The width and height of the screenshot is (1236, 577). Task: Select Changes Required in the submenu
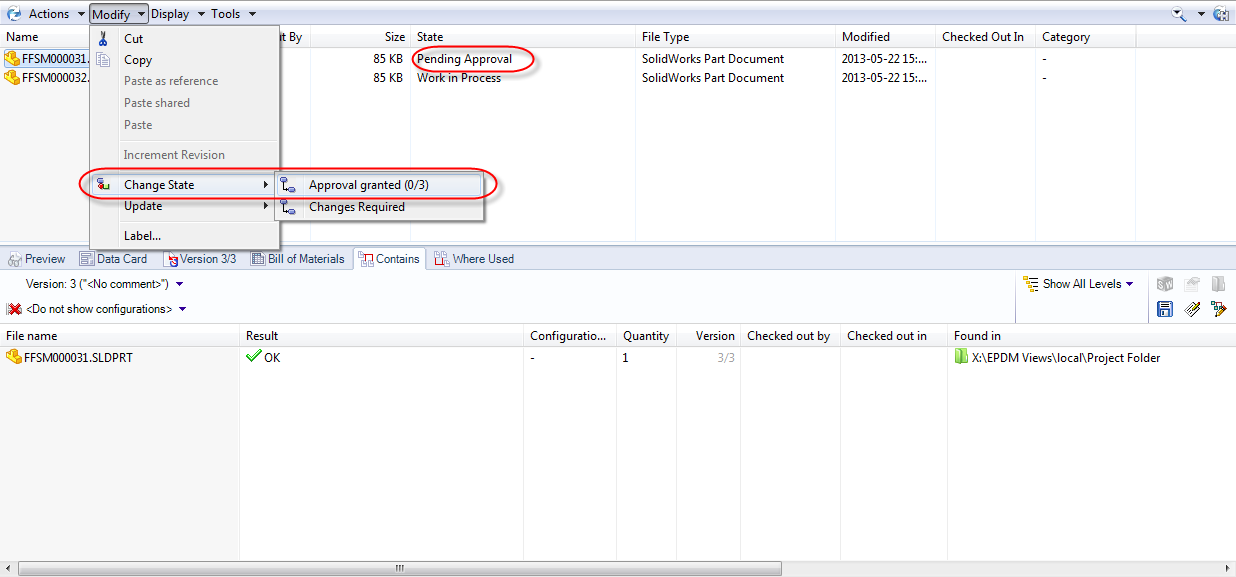click(356, 207)
